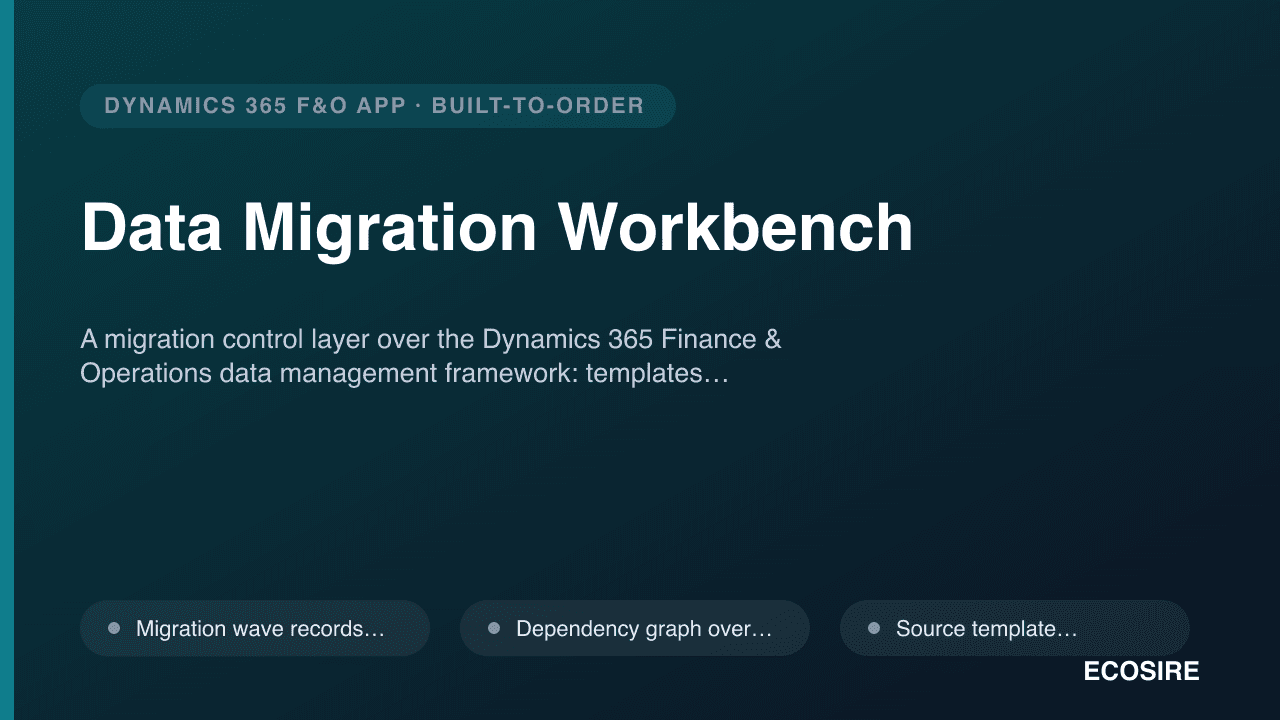The height and width of the screenshot is (720, 1280).
Task: Select the Data Migration Workbench heading
Action: click(x=497, y=228)
